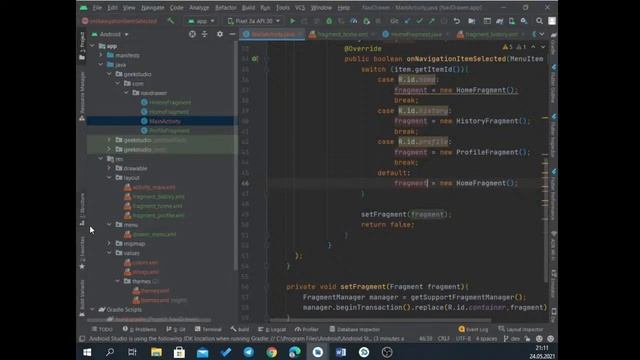Open Chrome from the taskbar
The width and height of the screenshot is (640, 360).
[272, 352]
